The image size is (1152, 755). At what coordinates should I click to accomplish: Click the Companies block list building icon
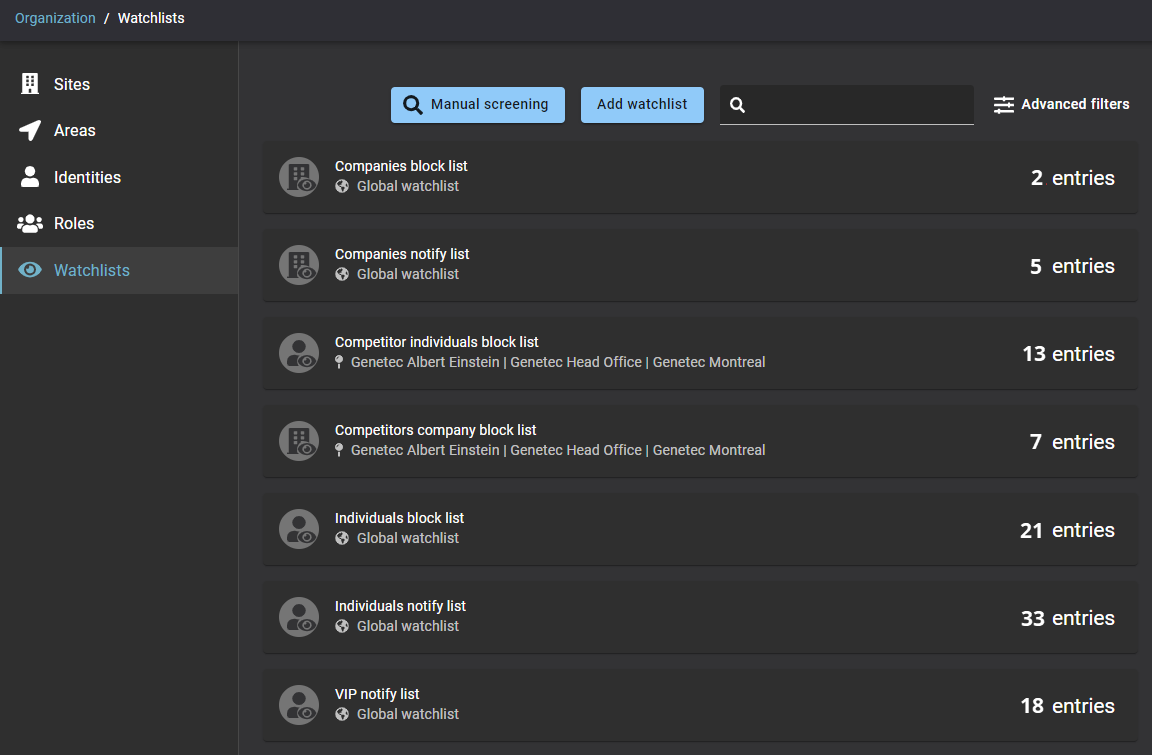click(x=299, y=178)
